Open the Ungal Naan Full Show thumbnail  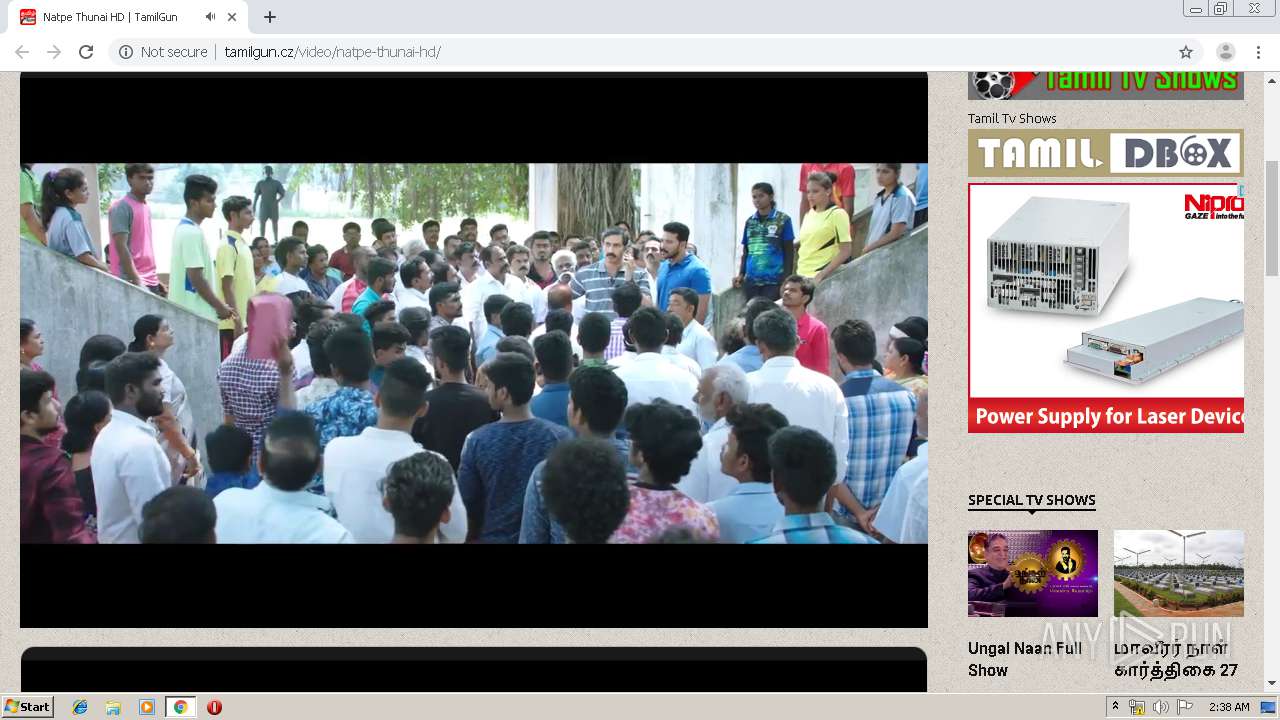click(x=1033, y=573)
